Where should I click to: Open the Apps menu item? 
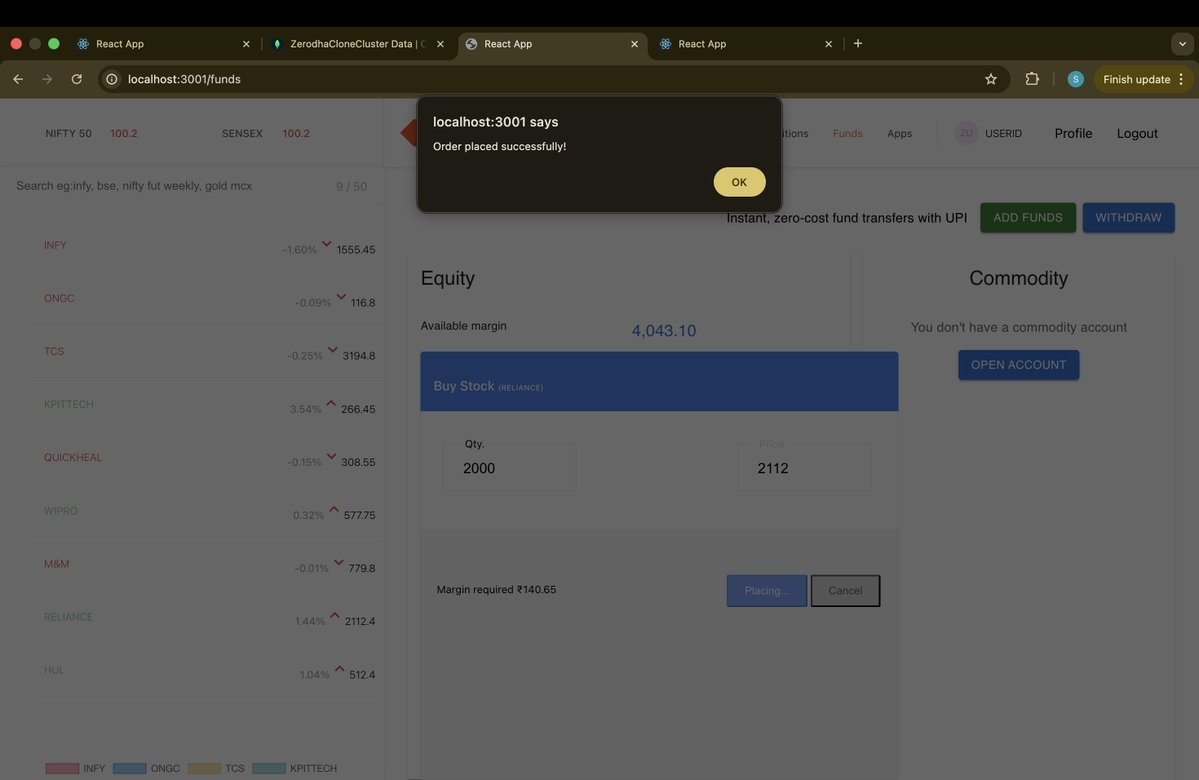pos(899,133)
